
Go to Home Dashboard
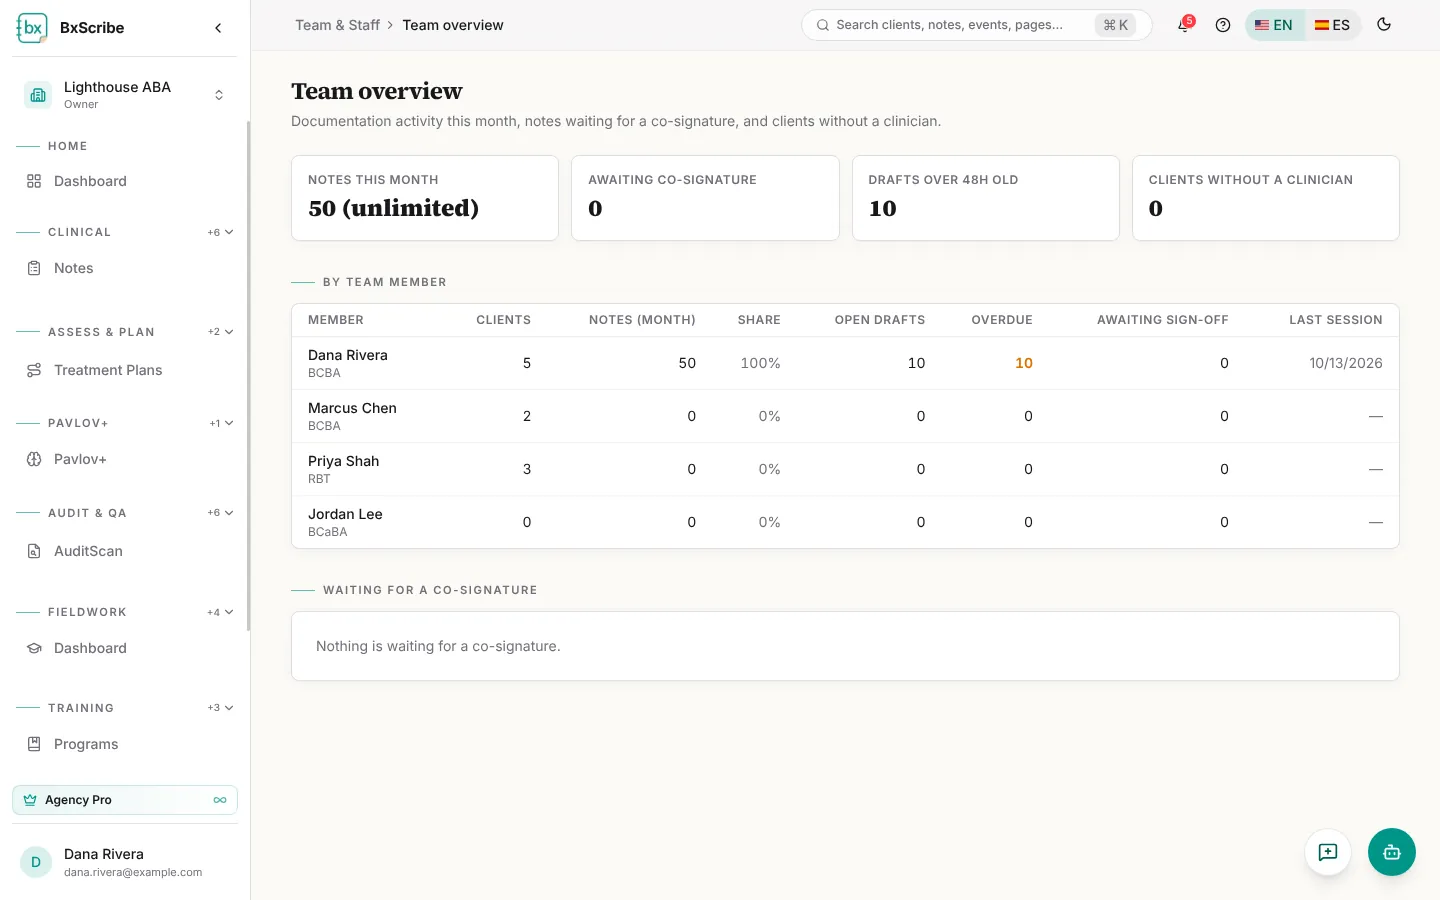tap(125, 181)
